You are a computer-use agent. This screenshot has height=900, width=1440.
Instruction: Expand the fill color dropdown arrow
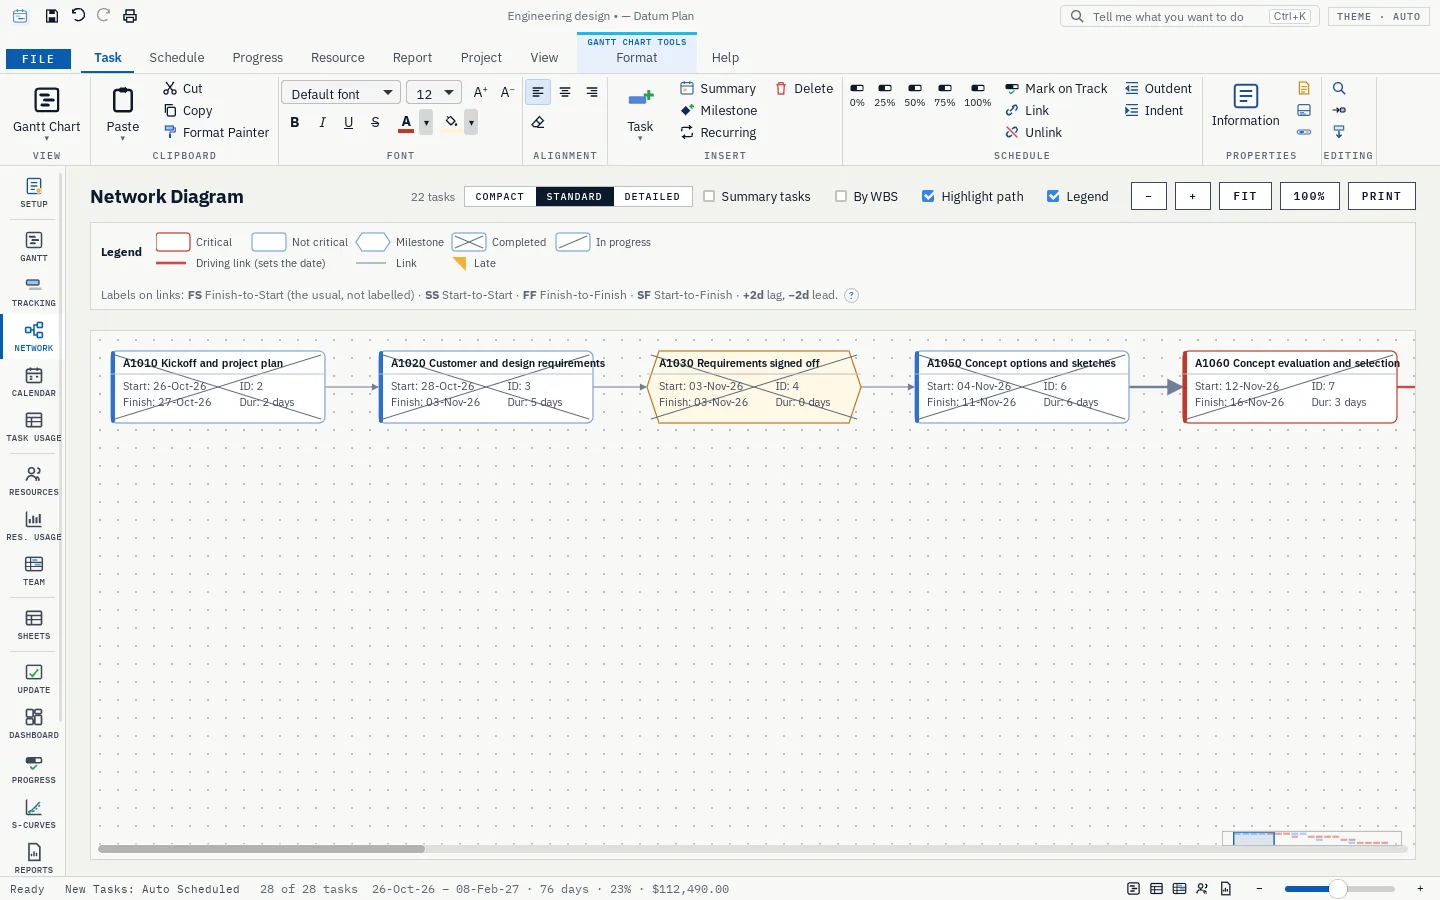tap(471, 122)
